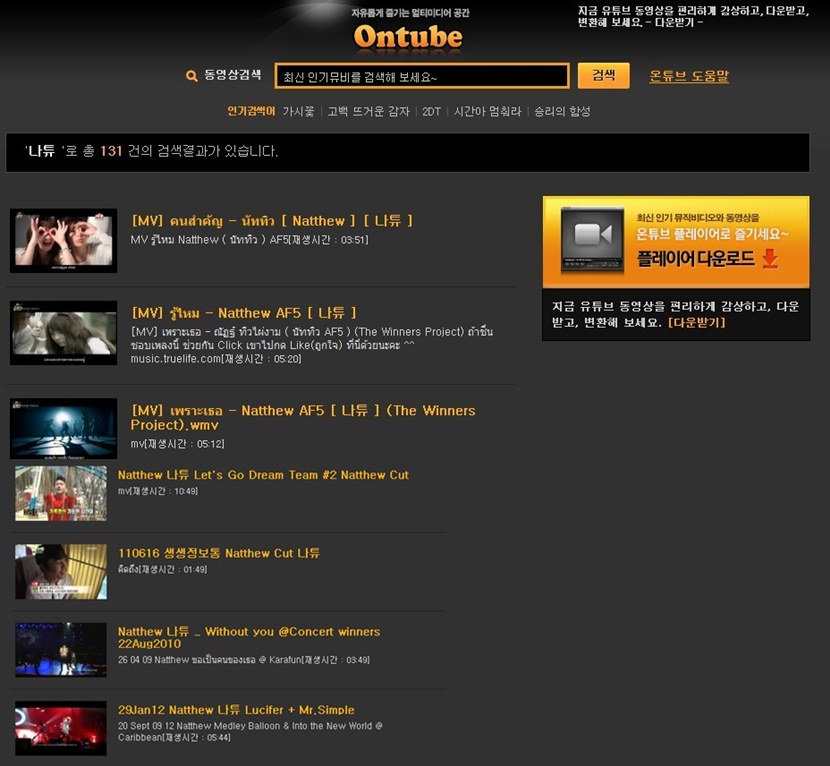Open thumbnail for 110616 생생정보통 video
Image resolution: width=830 pixels, height=766 pixels.
point(61,572)
